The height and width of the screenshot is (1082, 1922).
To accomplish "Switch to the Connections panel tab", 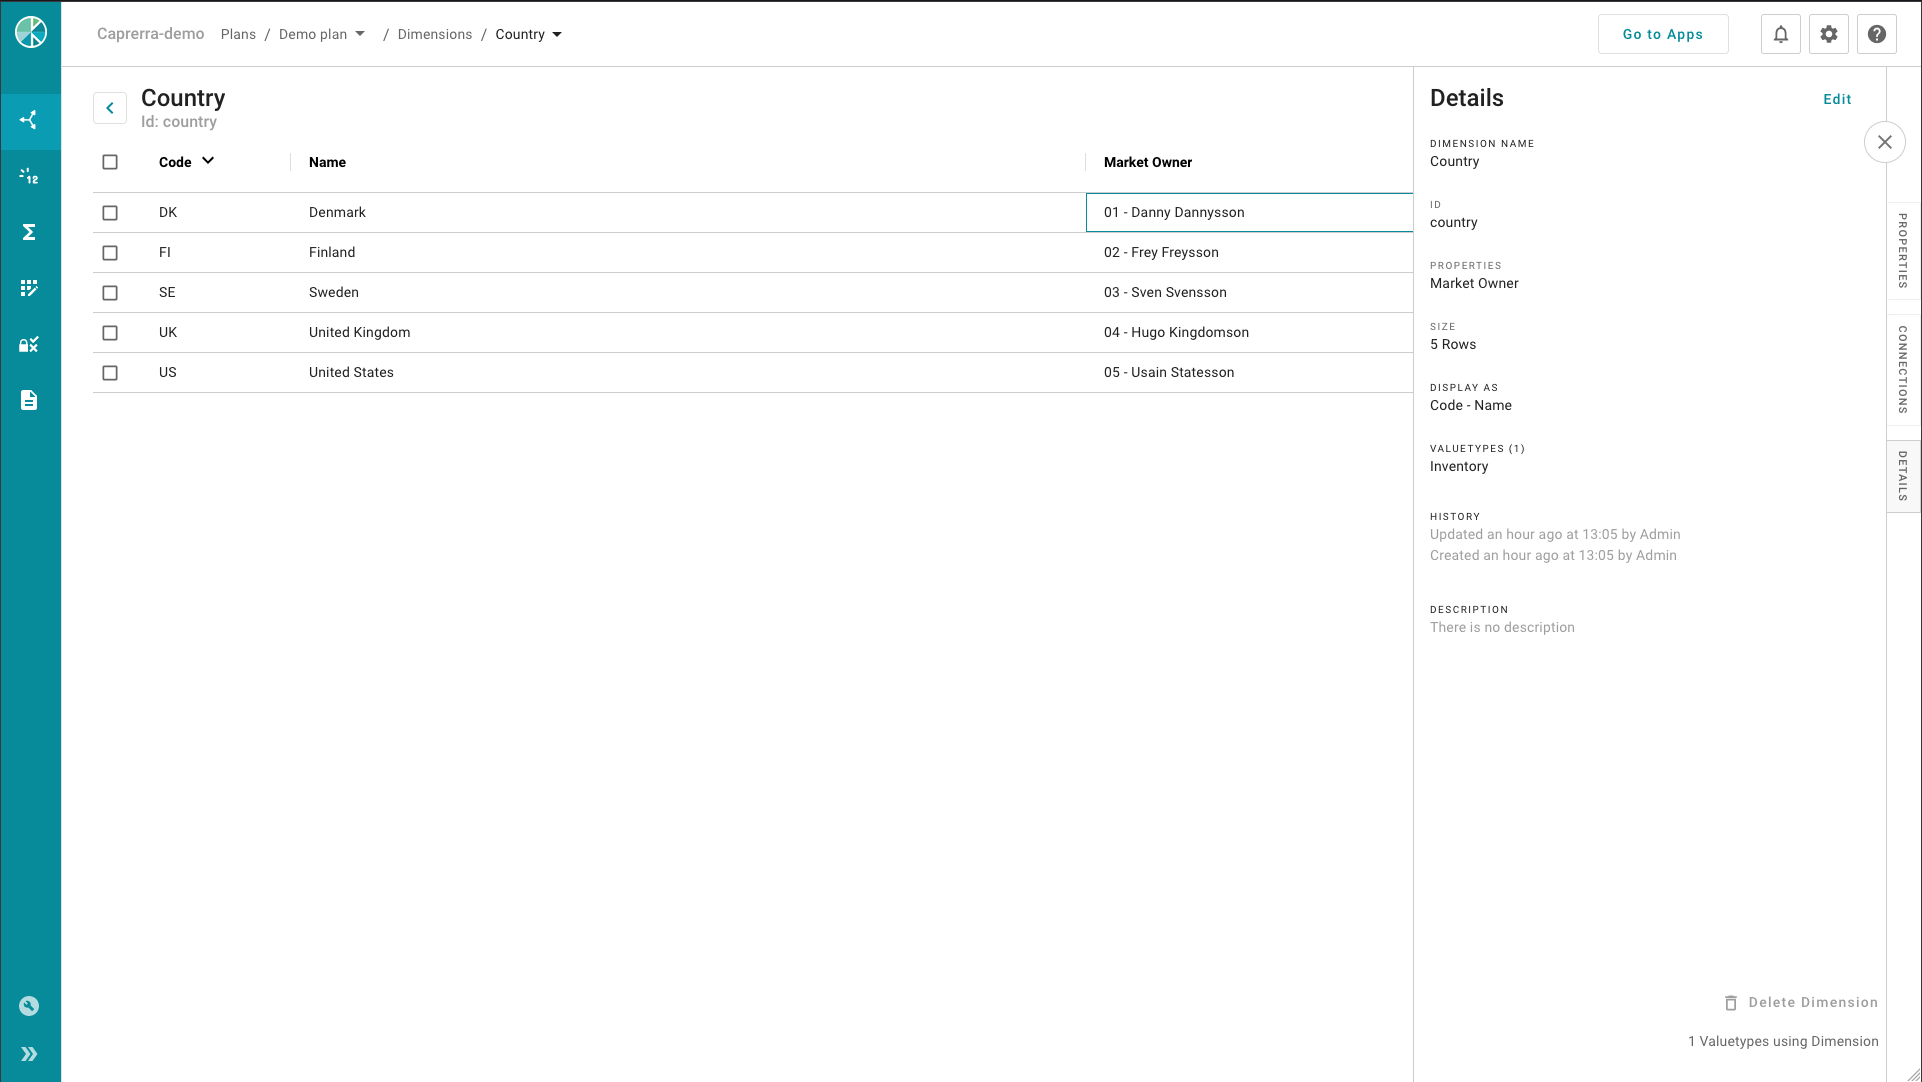I will [1903, 368].
